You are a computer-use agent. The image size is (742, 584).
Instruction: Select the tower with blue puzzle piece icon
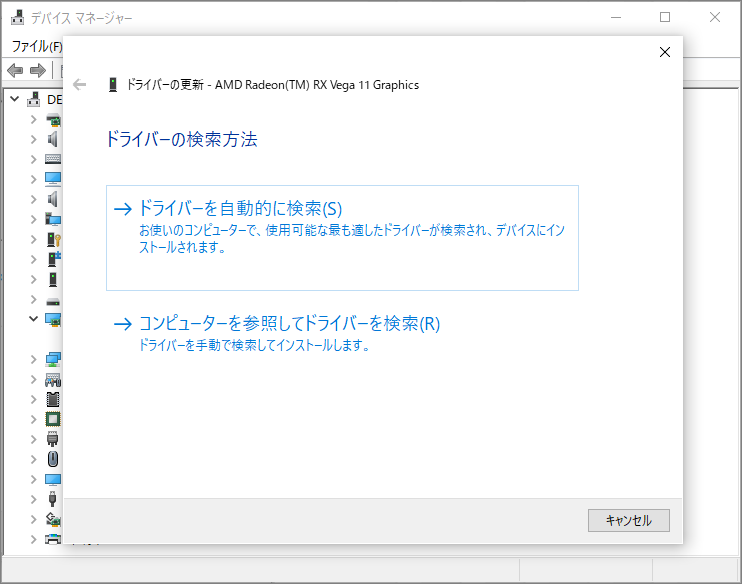(54, 259)
